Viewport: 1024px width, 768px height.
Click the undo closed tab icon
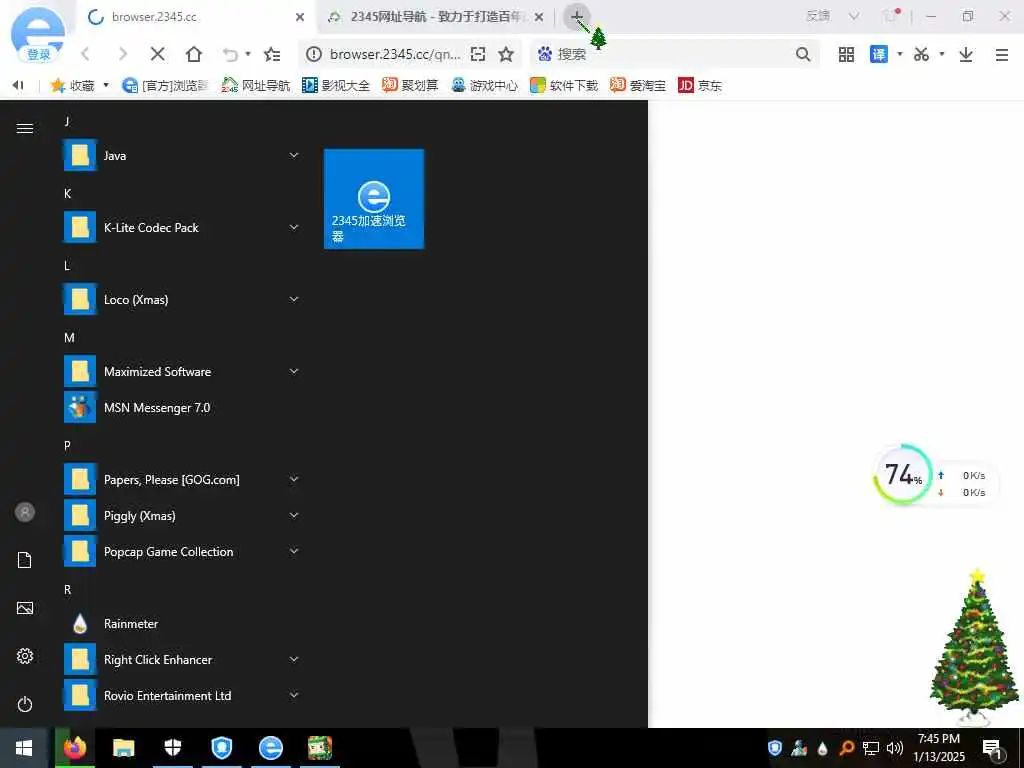pos(230,54)
